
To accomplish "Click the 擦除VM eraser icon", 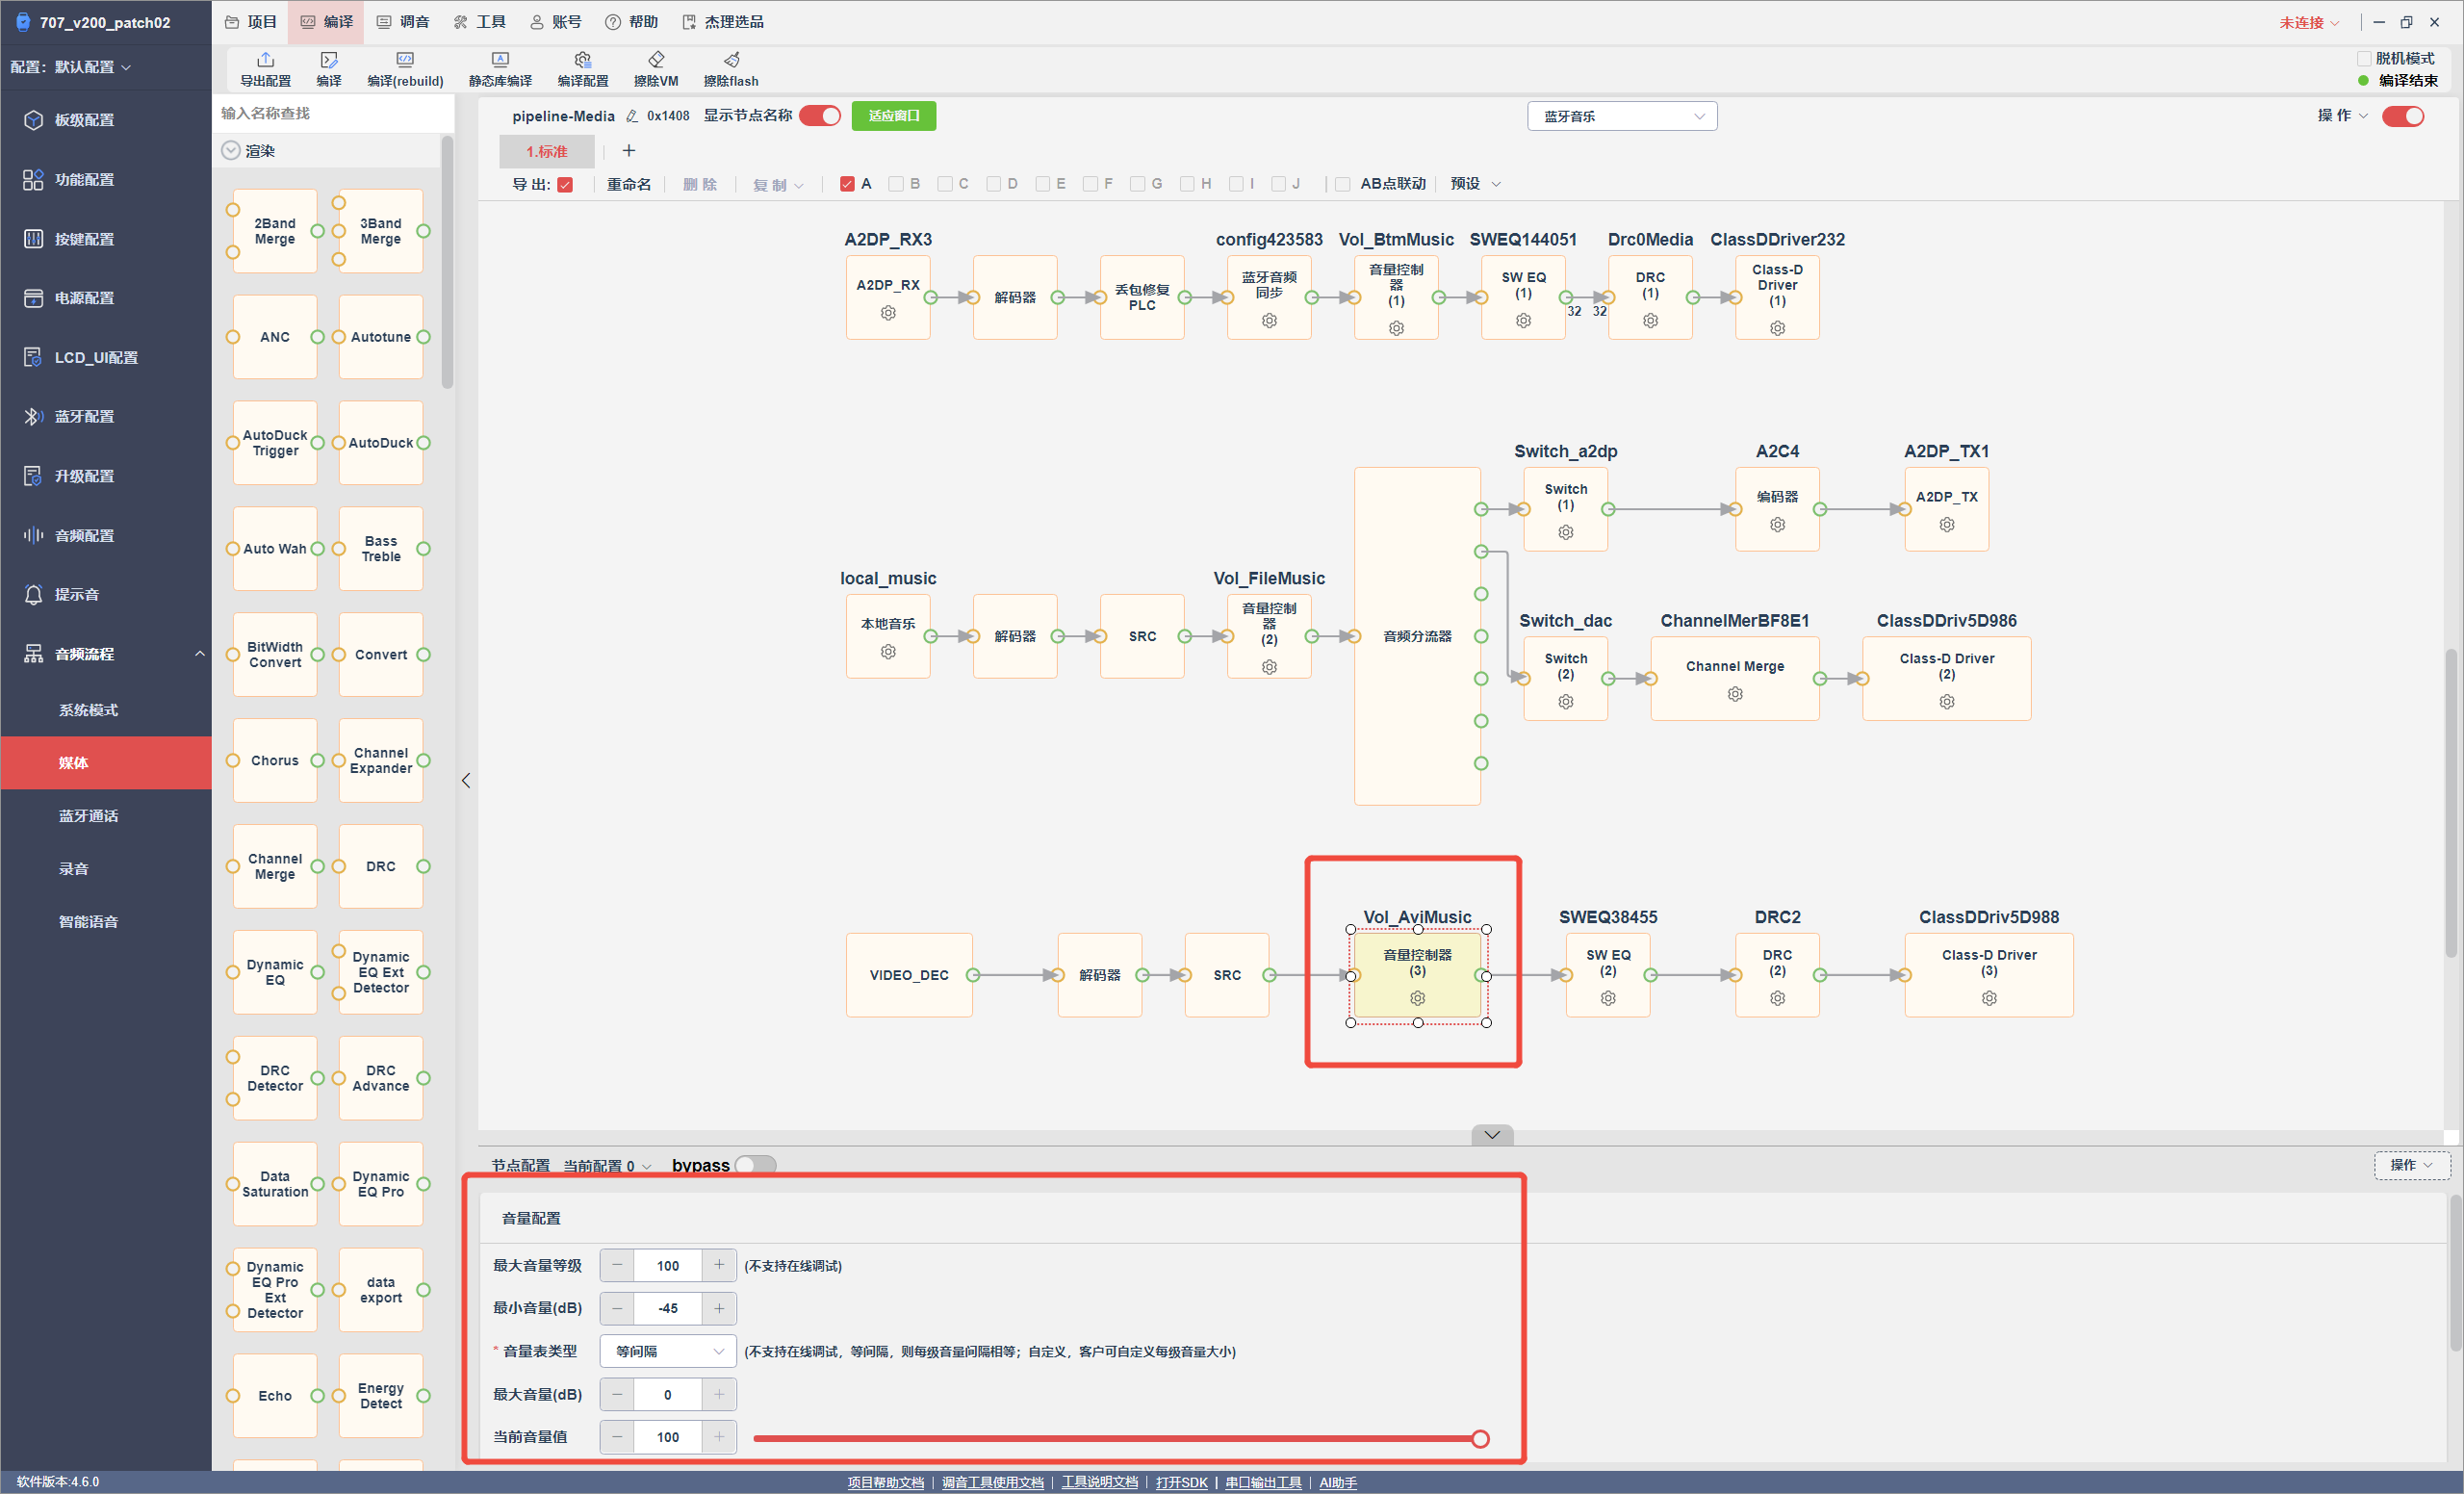I will click(x=656, y=69).
